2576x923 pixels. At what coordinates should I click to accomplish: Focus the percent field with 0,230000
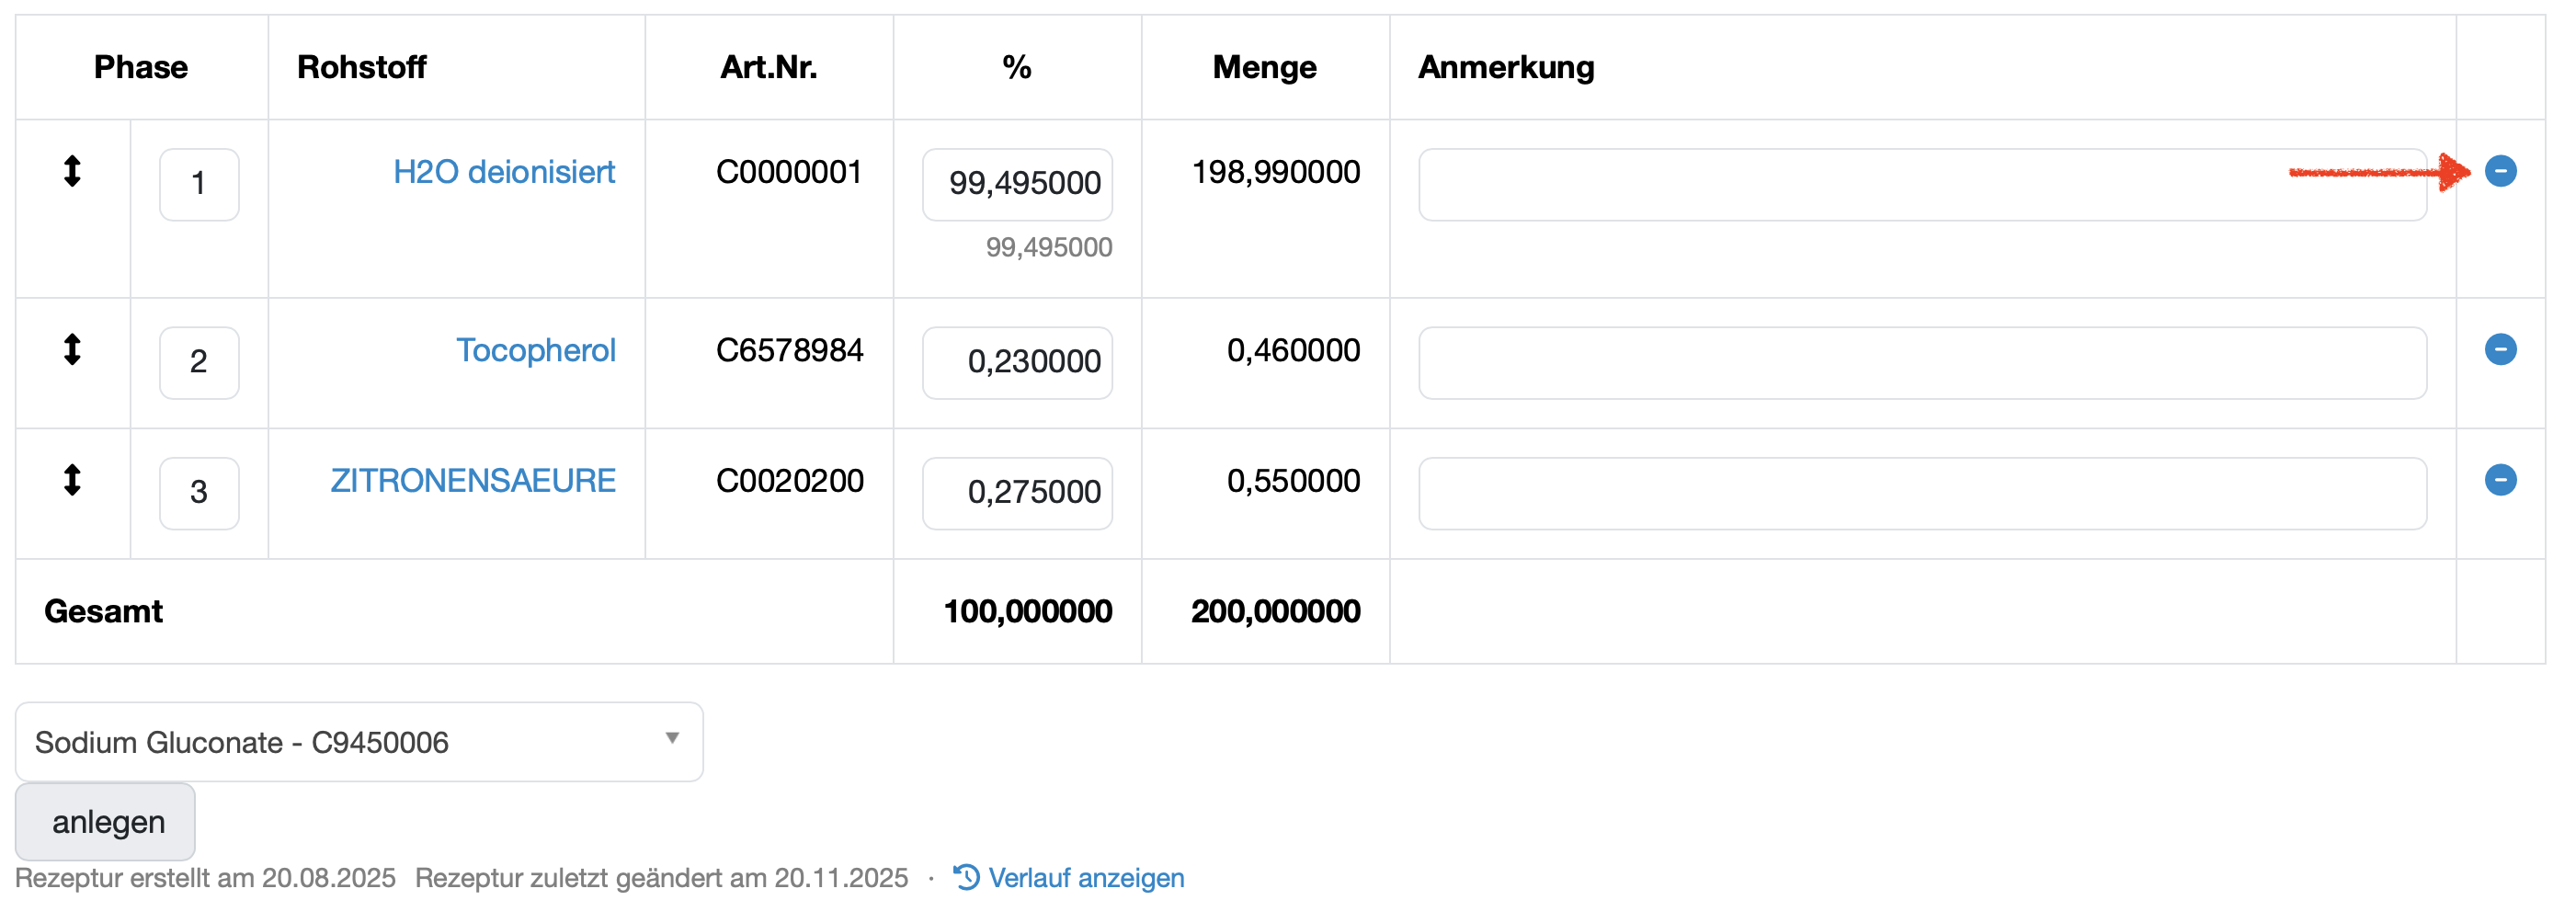pyautogui.click(x=1017, y=362)
